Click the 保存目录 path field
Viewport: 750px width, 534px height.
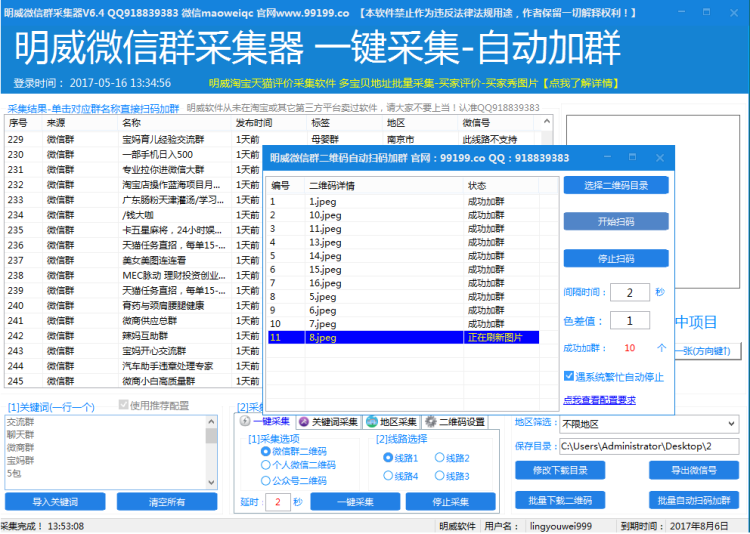point(649,446)
